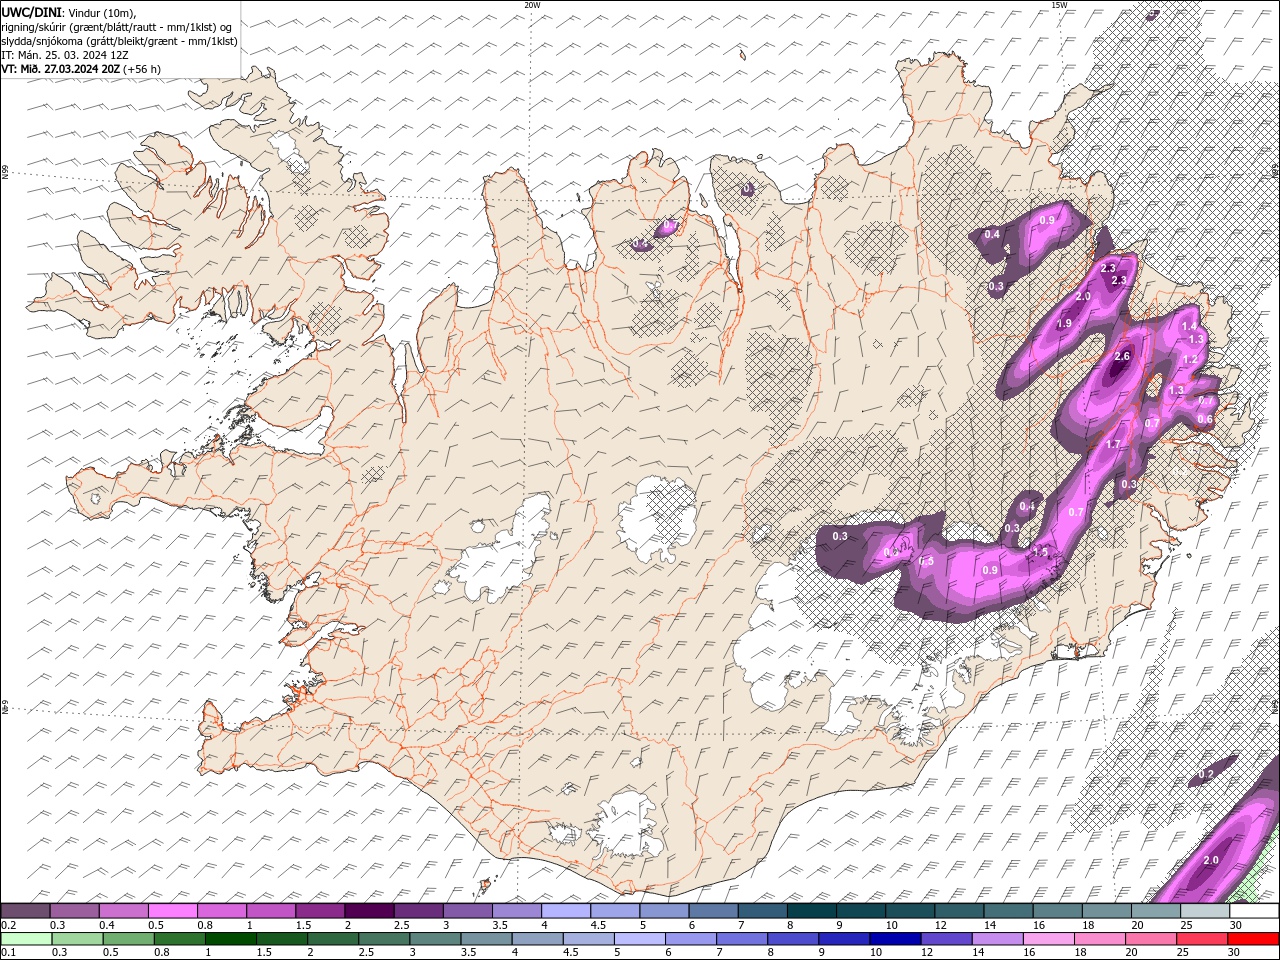Click the 1.4 precipitation value near the east coast
Viewport: 1280px width, 960px height.
click(x=1189, y=327)
